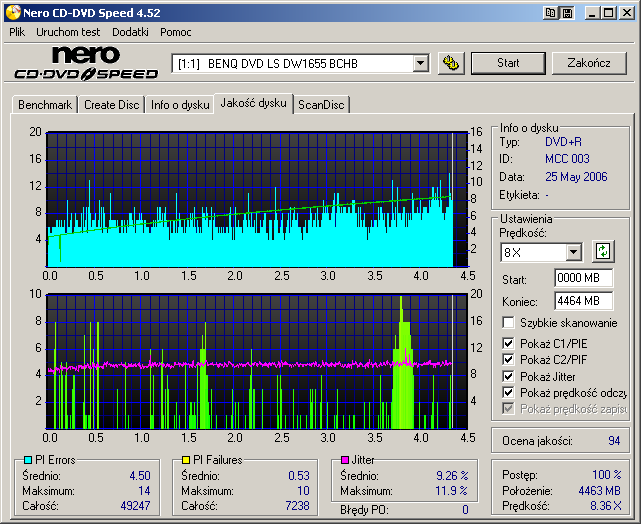Open the Pomoc menu
641x524 pixels.
[x=176, y=32]
